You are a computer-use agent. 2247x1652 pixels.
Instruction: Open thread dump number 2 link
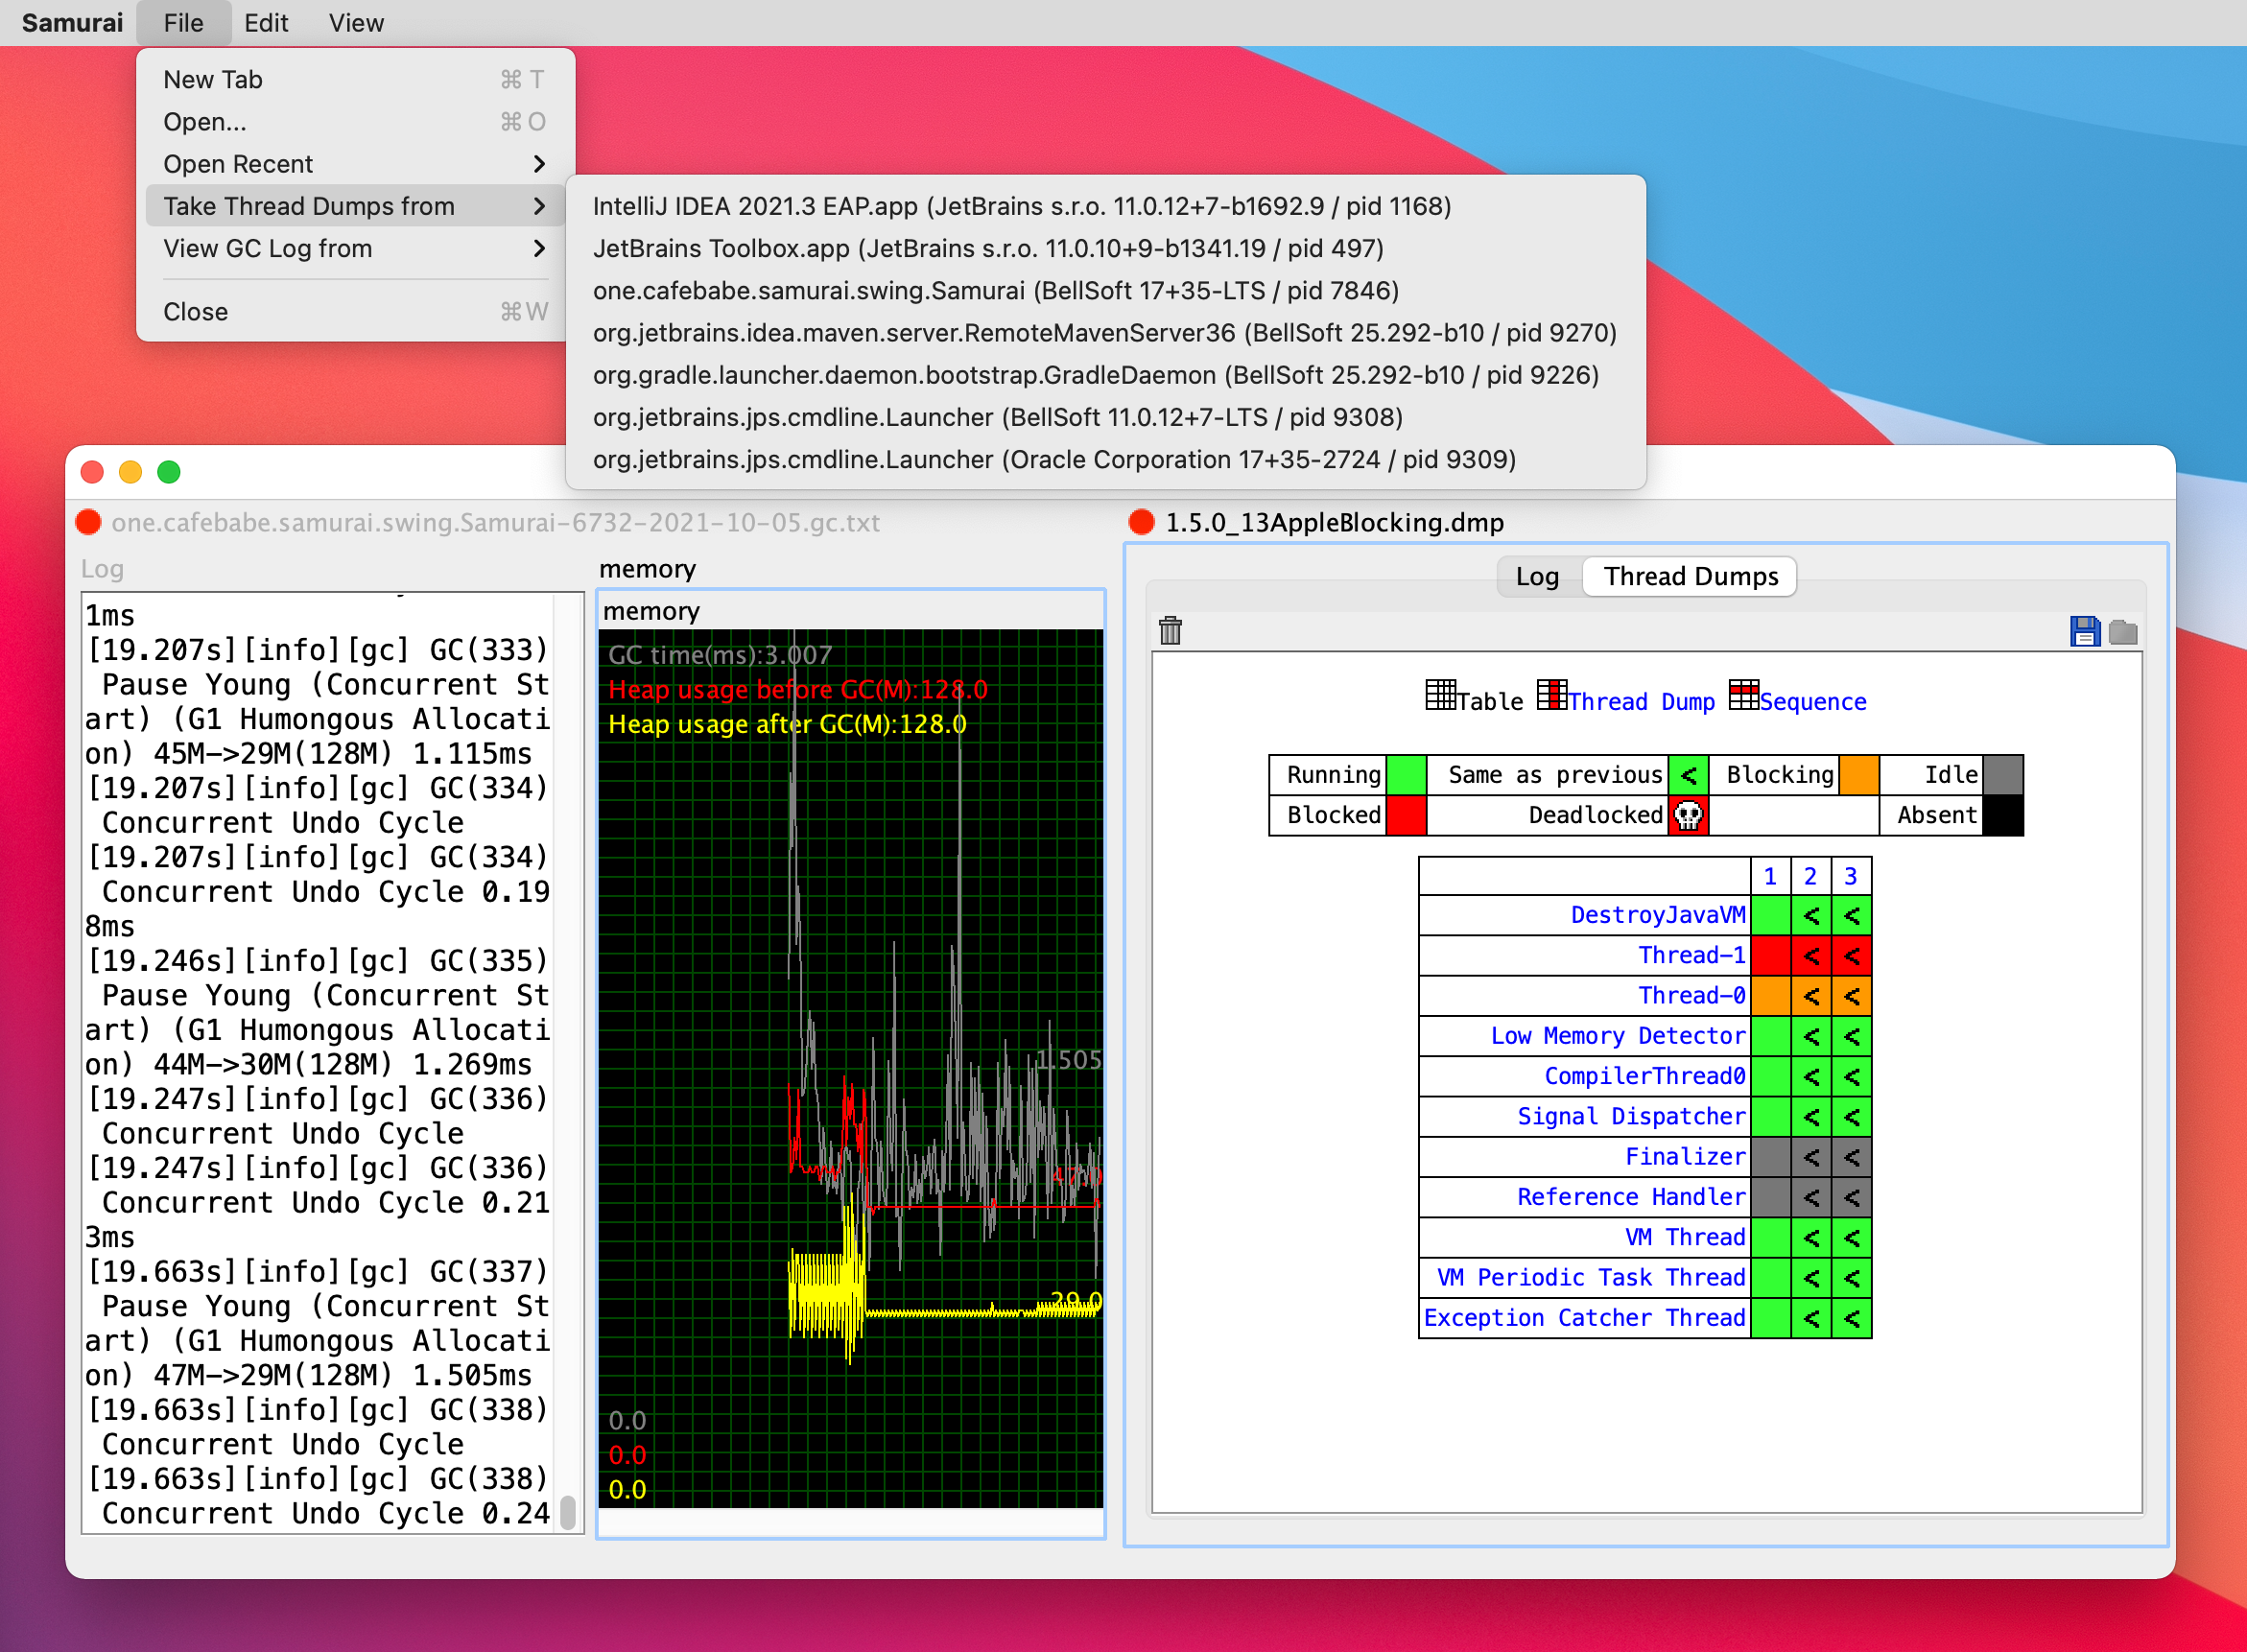[1811, 876]
